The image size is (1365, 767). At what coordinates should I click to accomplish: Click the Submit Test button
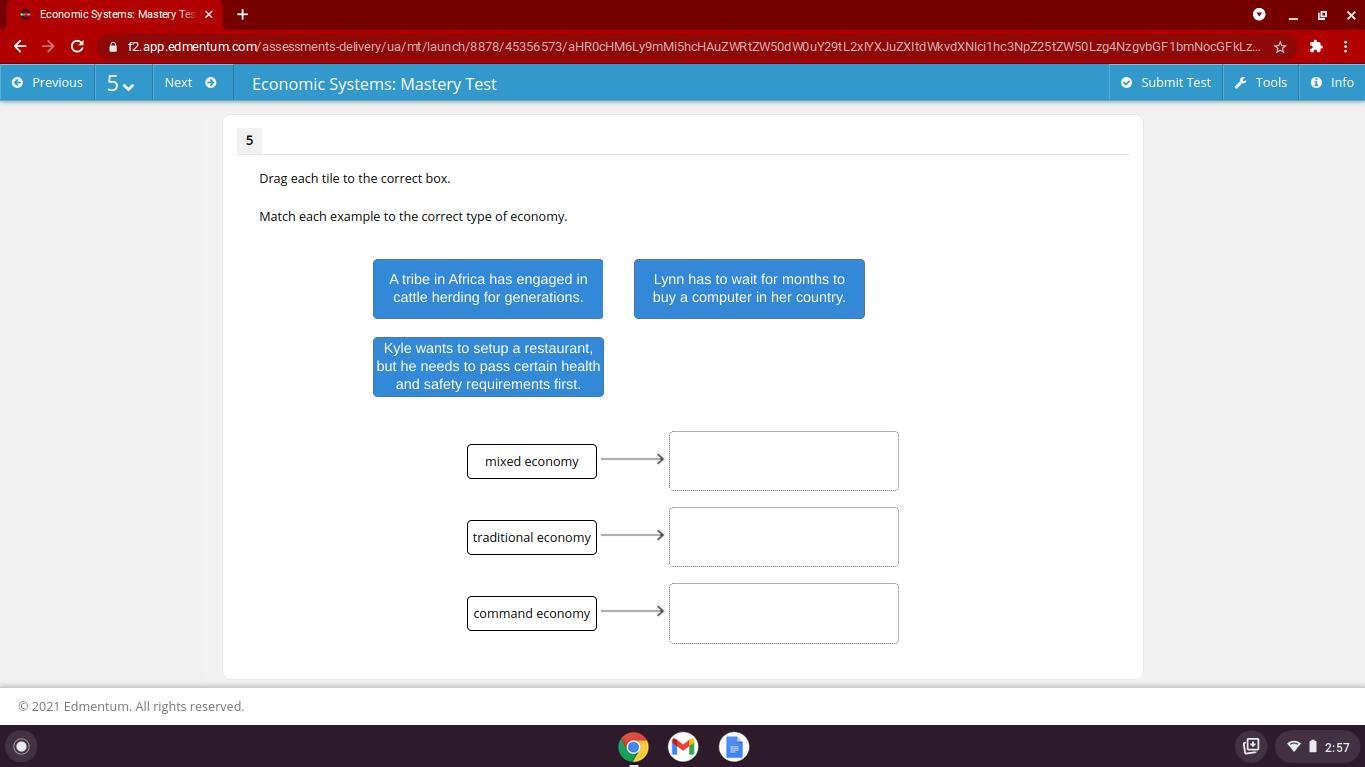(x=1166, y=83)
